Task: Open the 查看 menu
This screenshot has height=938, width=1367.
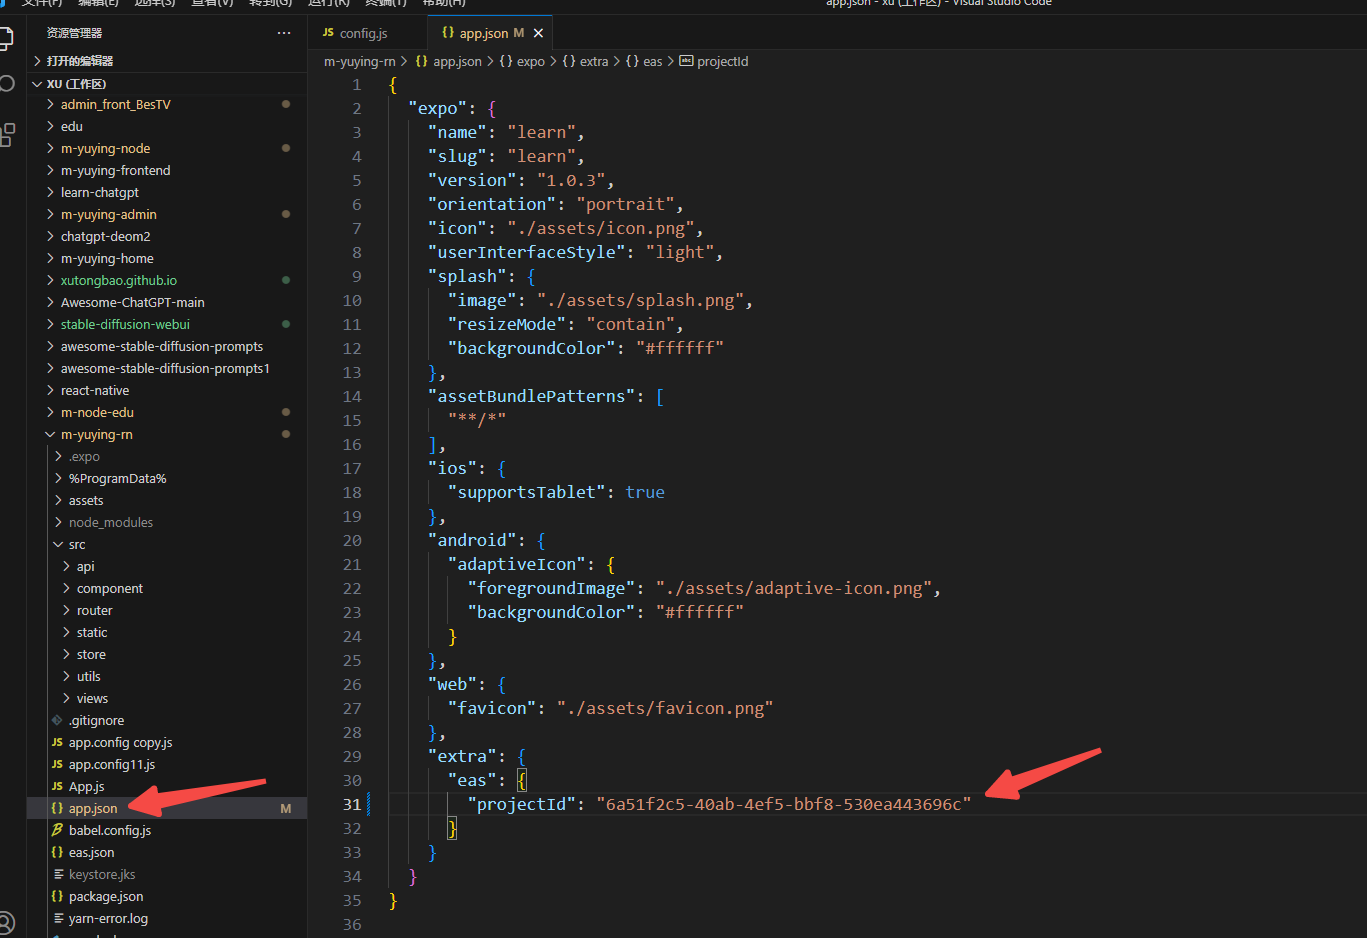Action: click(x=211, y=4)
